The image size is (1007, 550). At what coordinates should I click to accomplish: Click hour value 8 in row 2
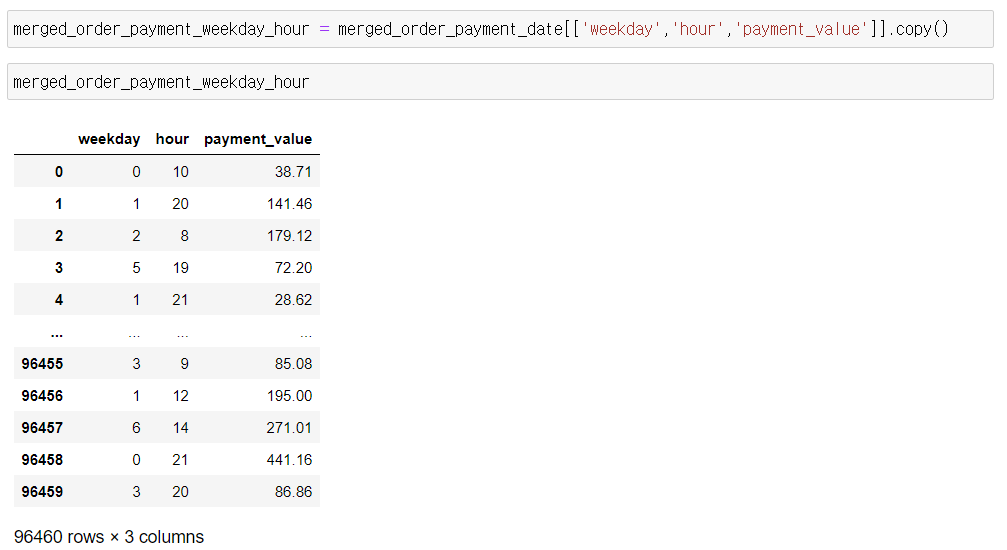pos(184,236)
